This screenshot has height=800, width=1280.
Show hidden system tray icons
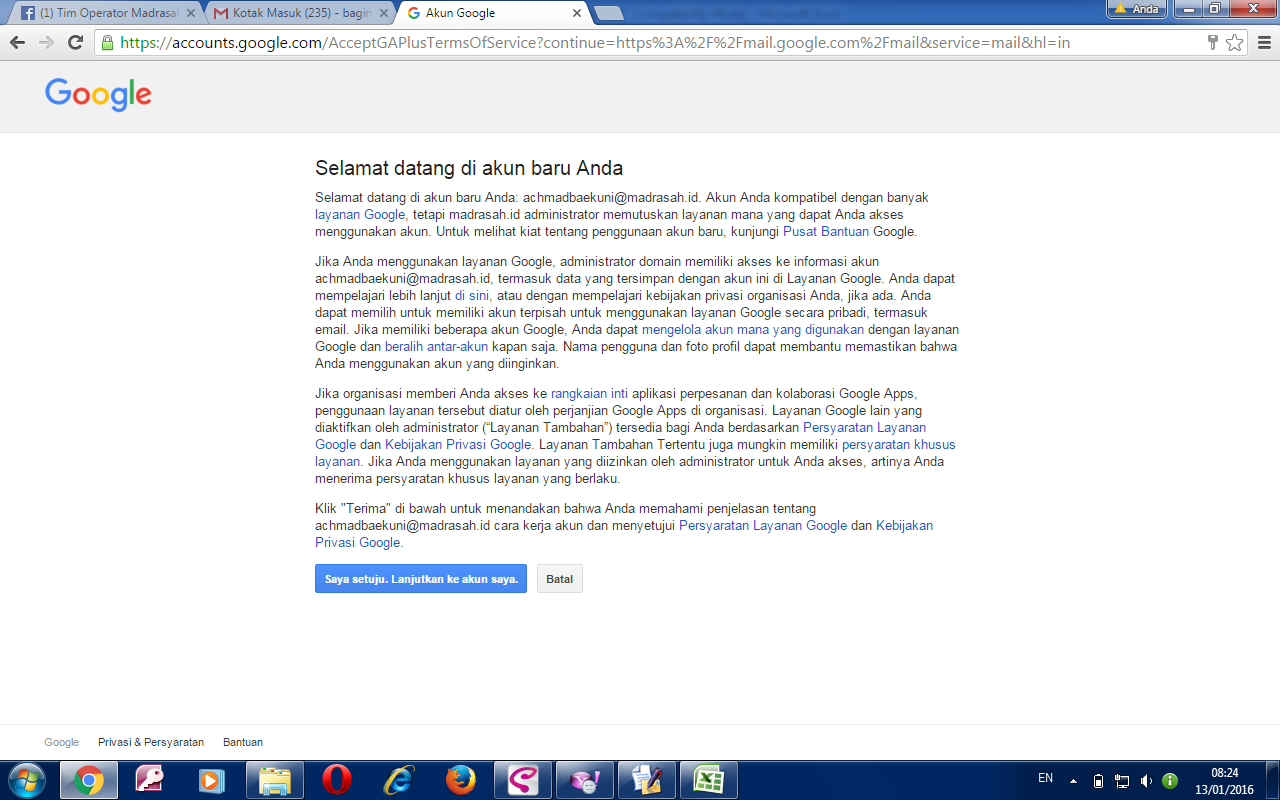[x=1073, y=781]
